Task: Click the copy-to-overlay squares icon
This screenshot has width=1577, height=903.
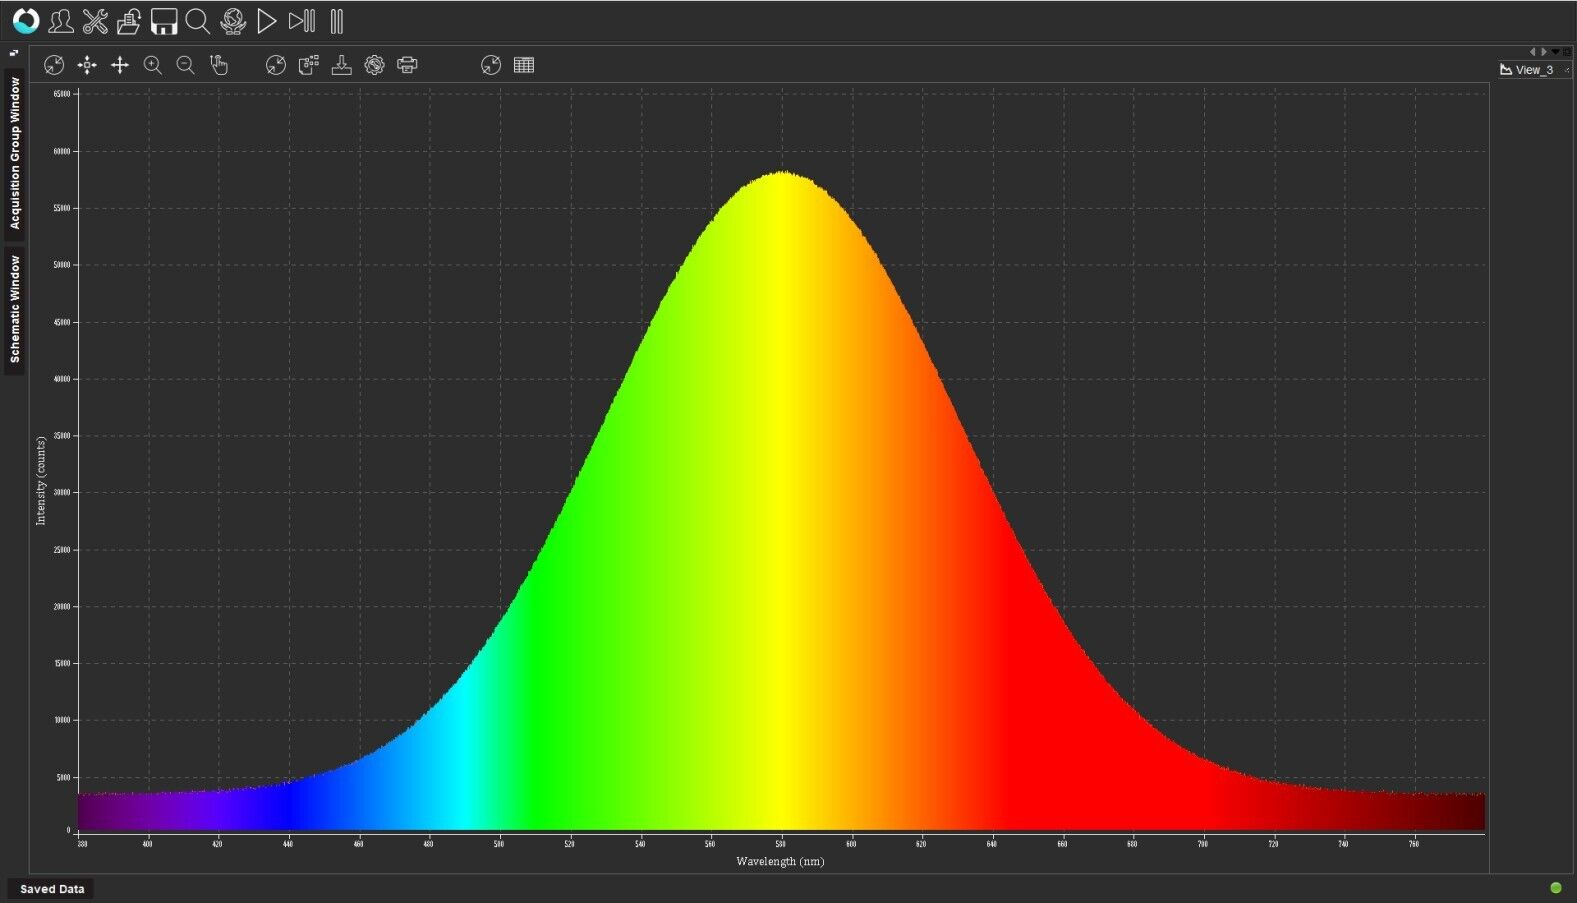Action: point(309,65)
